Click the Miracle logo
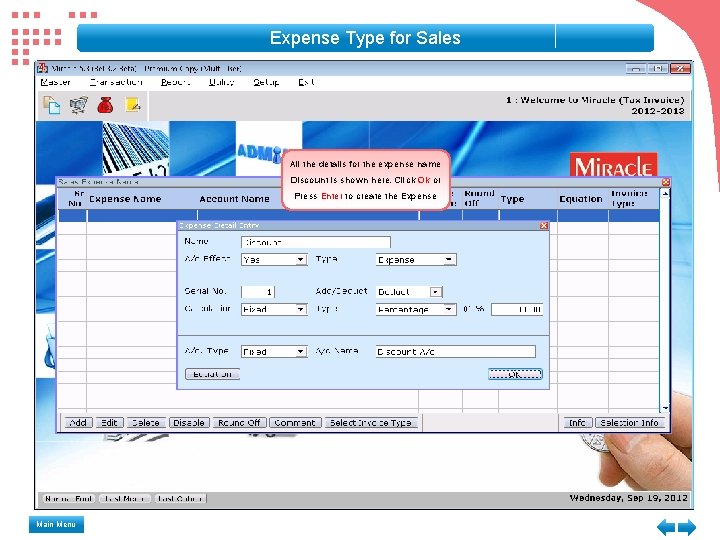The height and width of the screenshot is (540, 720). pos(613,166)
